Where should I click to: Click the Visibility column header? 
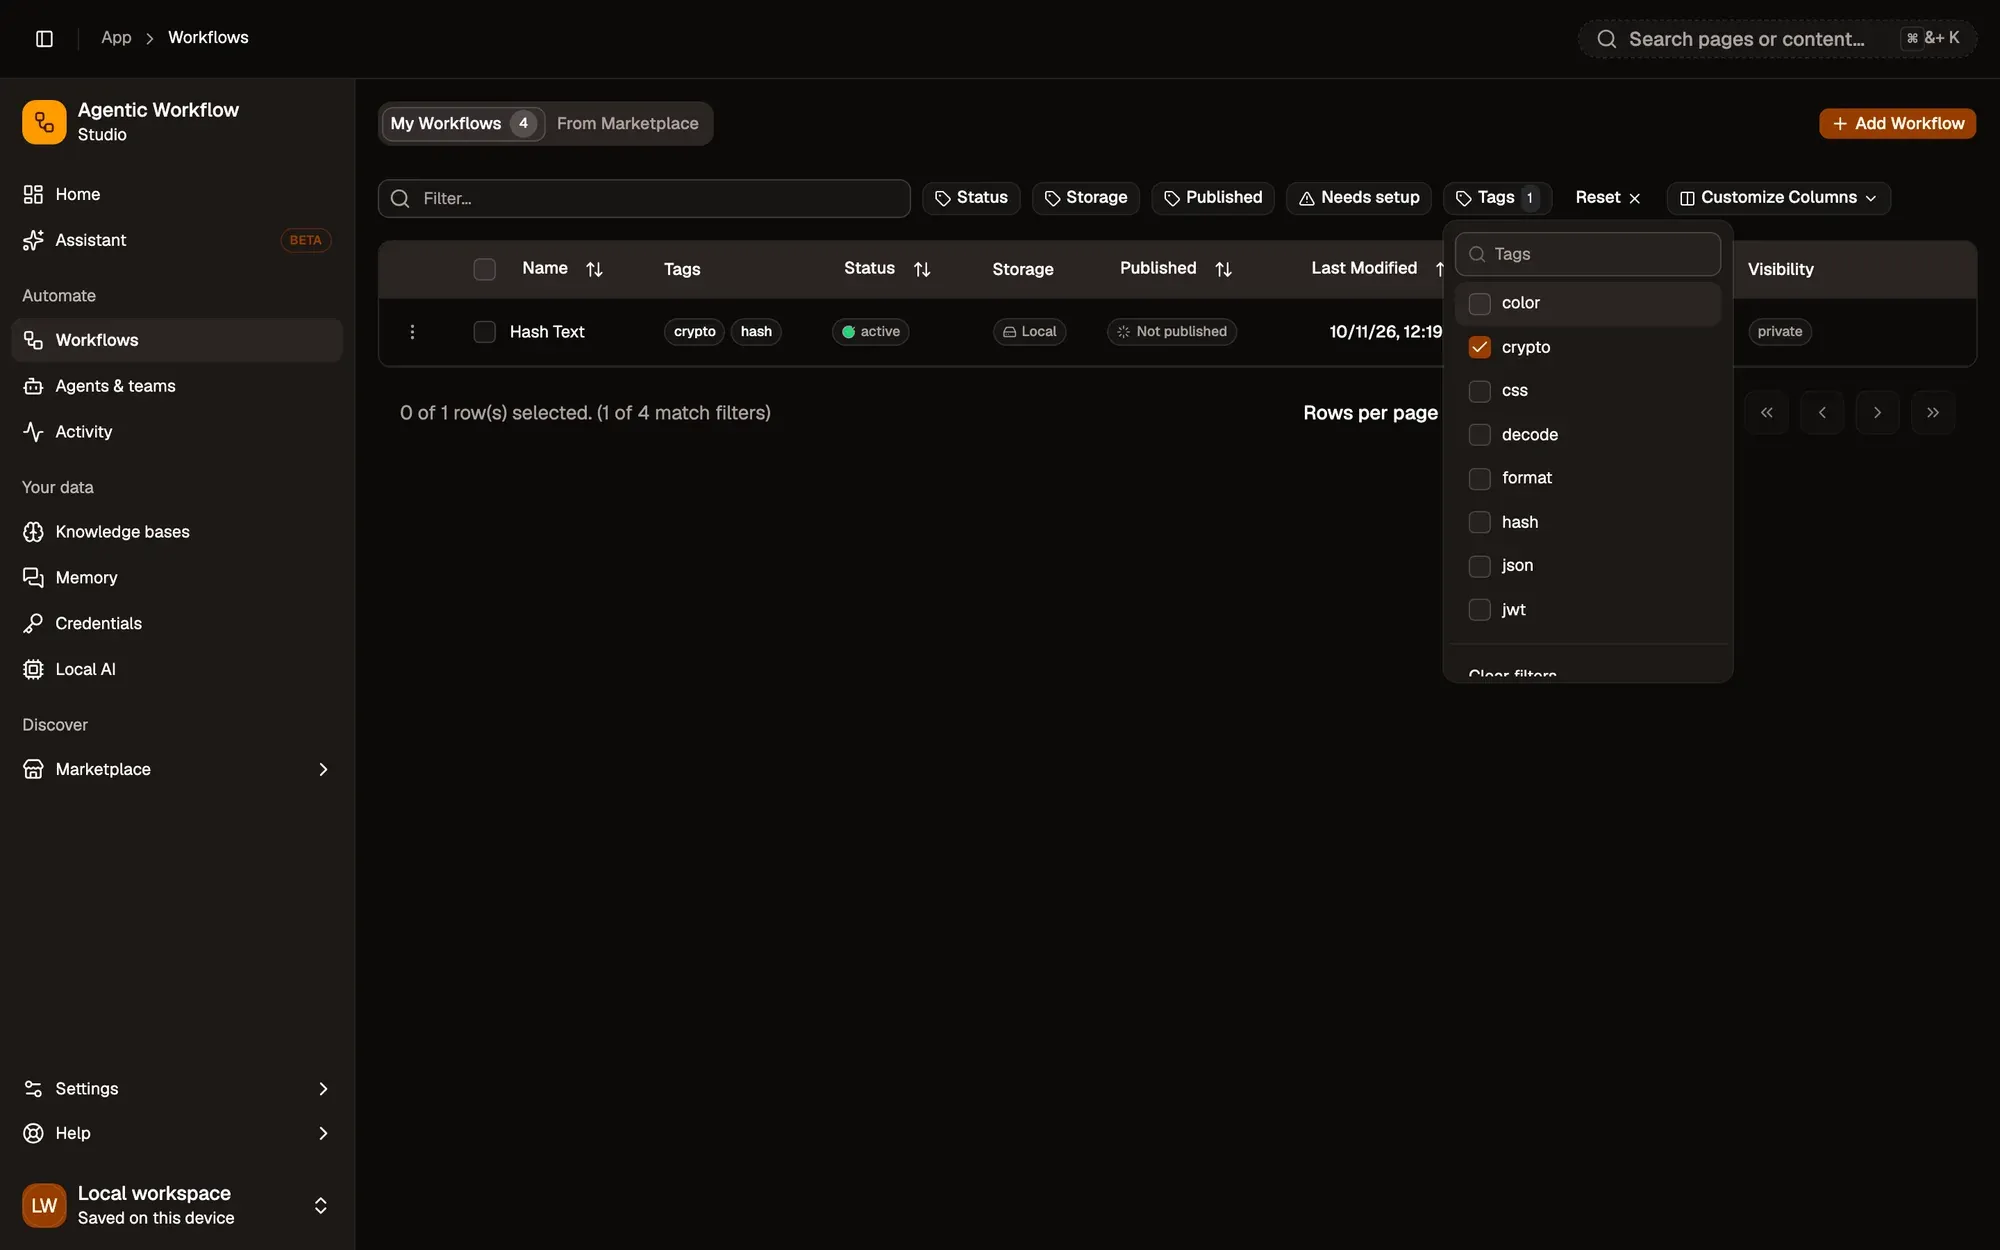(1781, 269)
